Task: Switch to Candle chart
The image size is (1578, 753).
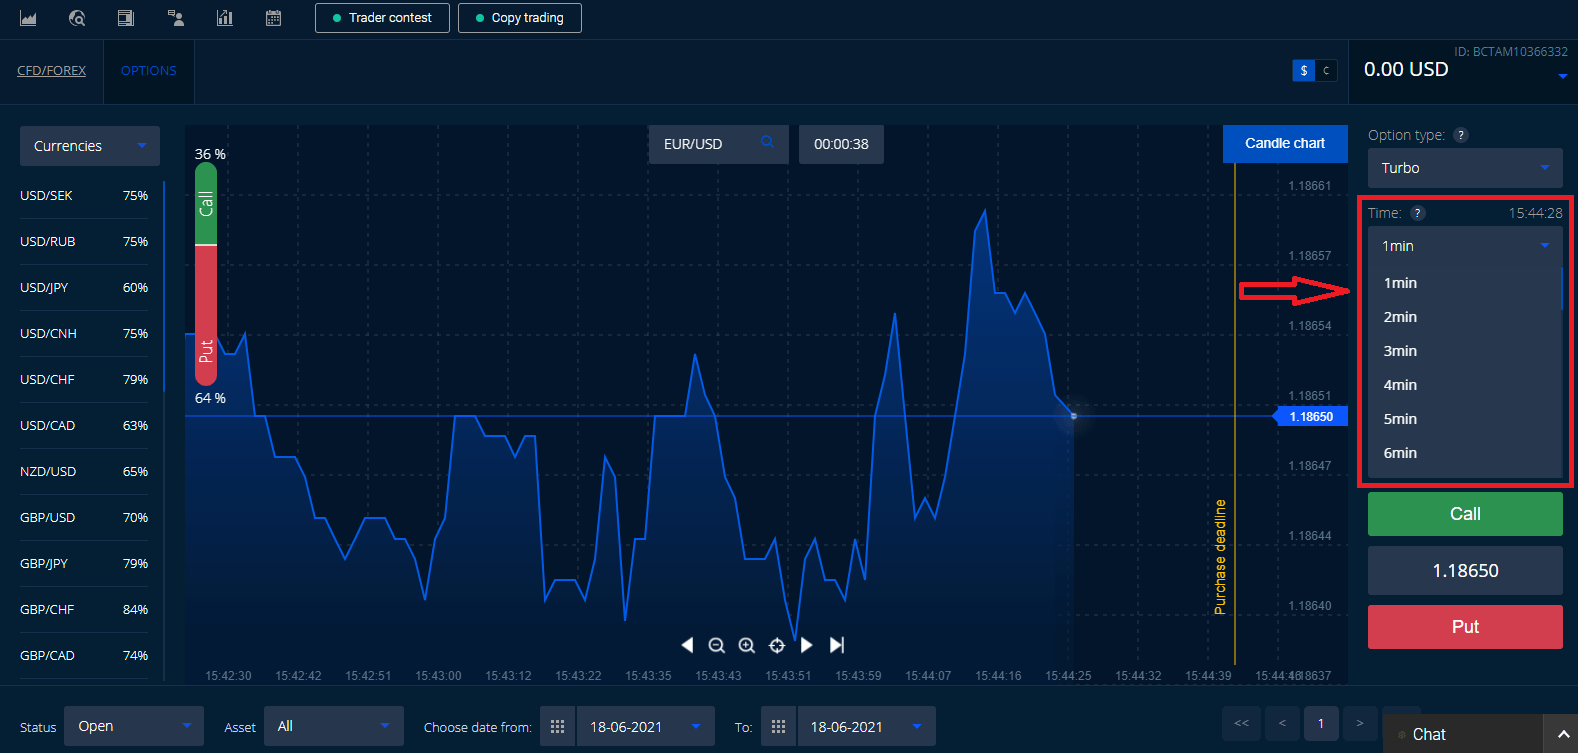Action: pos(1285,144)
